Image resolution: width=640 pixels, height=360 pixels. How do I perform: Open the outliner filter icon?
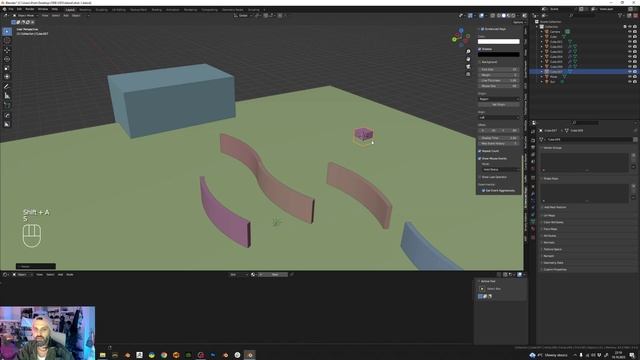620,16
